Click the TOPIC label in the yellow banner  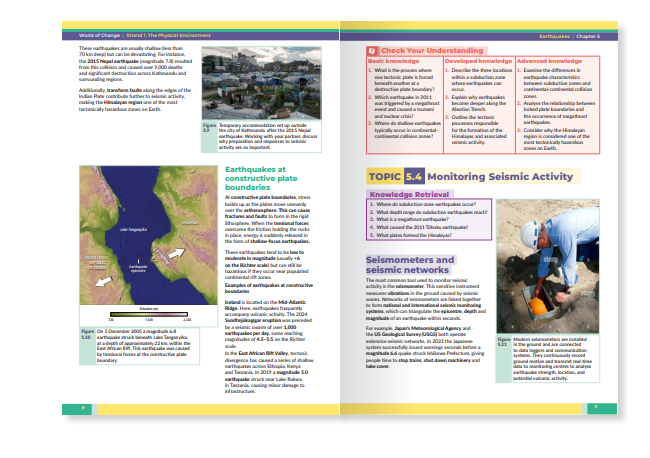[386, 176]
